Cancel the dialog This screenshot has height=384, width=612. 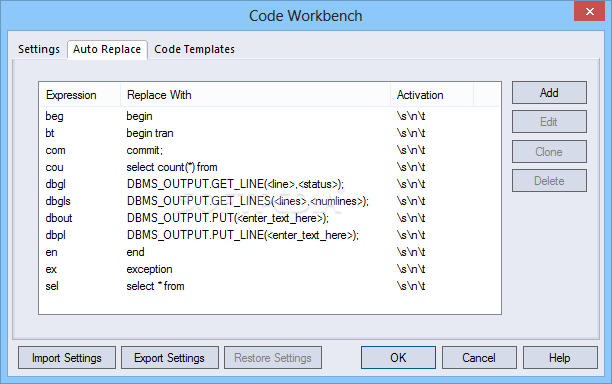pos(479,357)
